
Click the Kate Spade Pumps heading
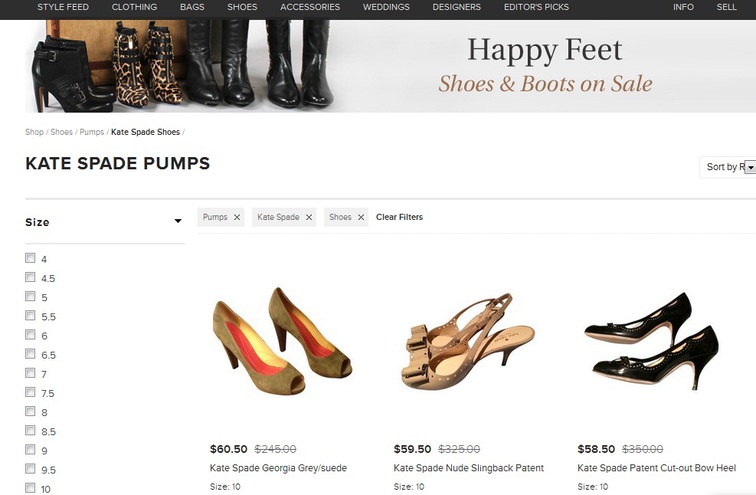(x=118, y=163)
